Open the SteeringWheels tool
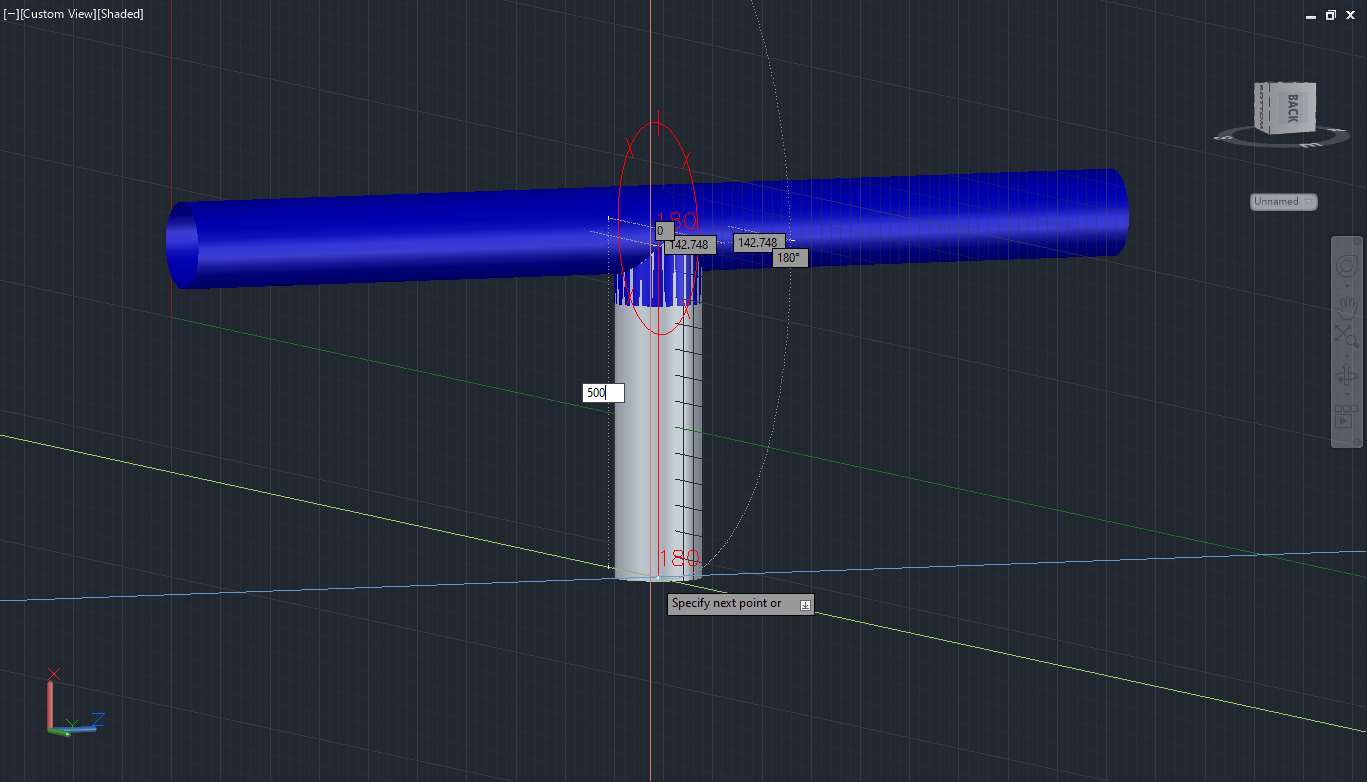This screenshot has height=782, width=1367. tap(1347, 265)
